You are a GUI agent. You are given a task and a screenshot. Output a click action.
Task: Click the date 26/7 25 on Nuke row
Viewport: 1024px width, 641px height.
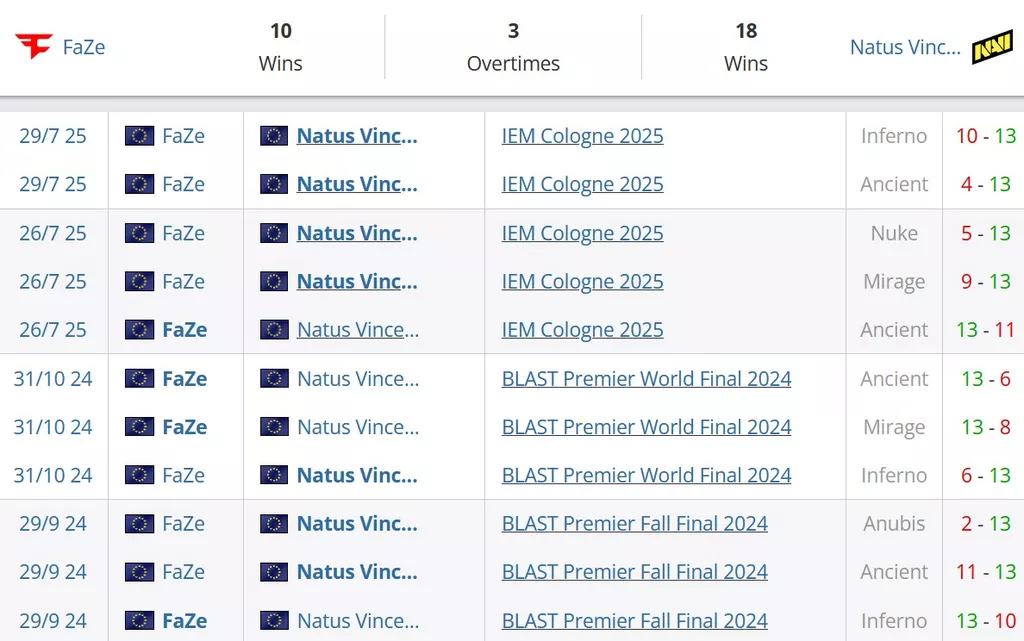(53, 233)
